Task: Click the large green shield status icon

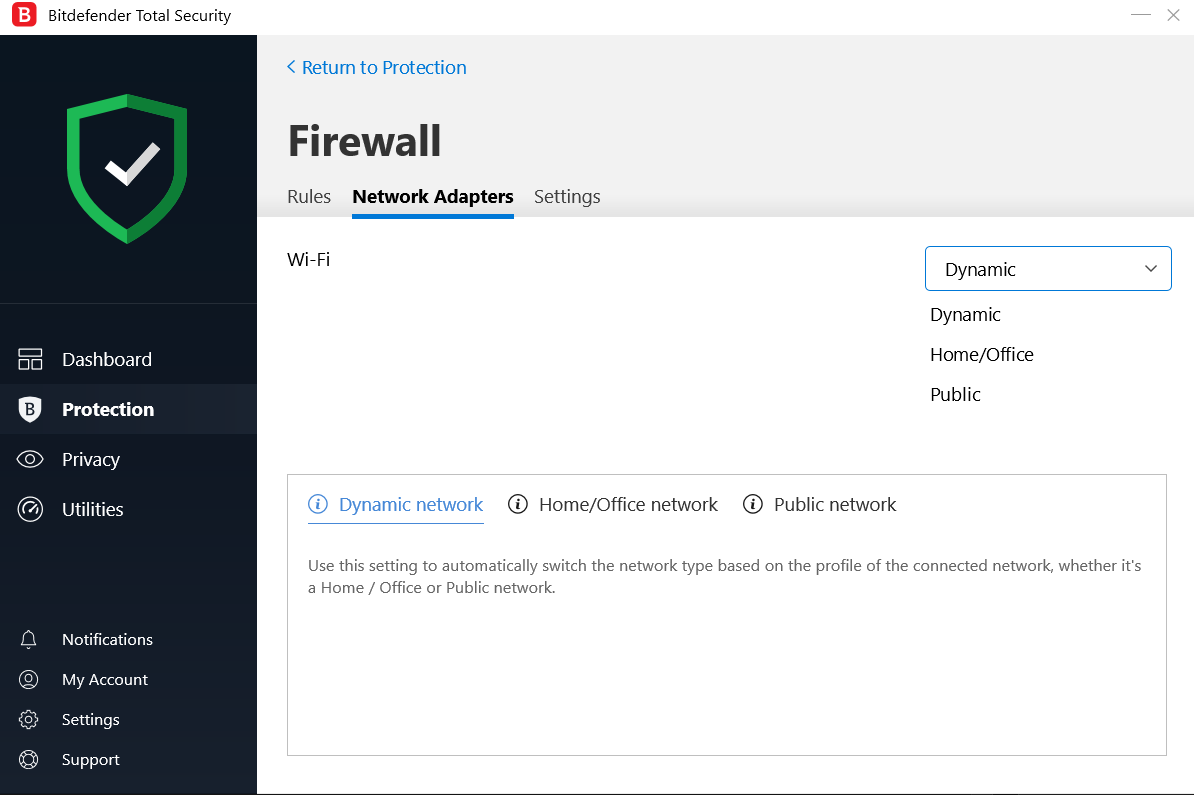Action: pyautogui.click(x=127, y=168)
